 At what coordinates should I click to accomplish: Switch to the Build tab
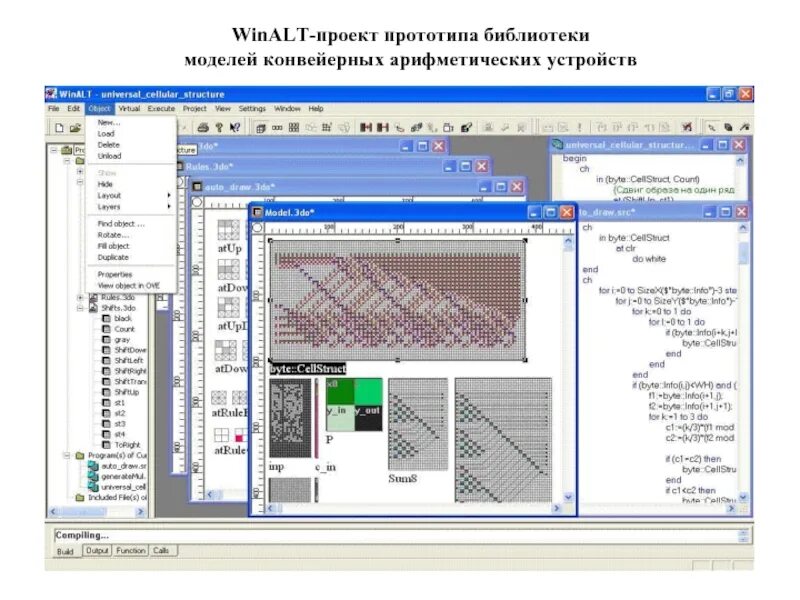pos(65,551)
